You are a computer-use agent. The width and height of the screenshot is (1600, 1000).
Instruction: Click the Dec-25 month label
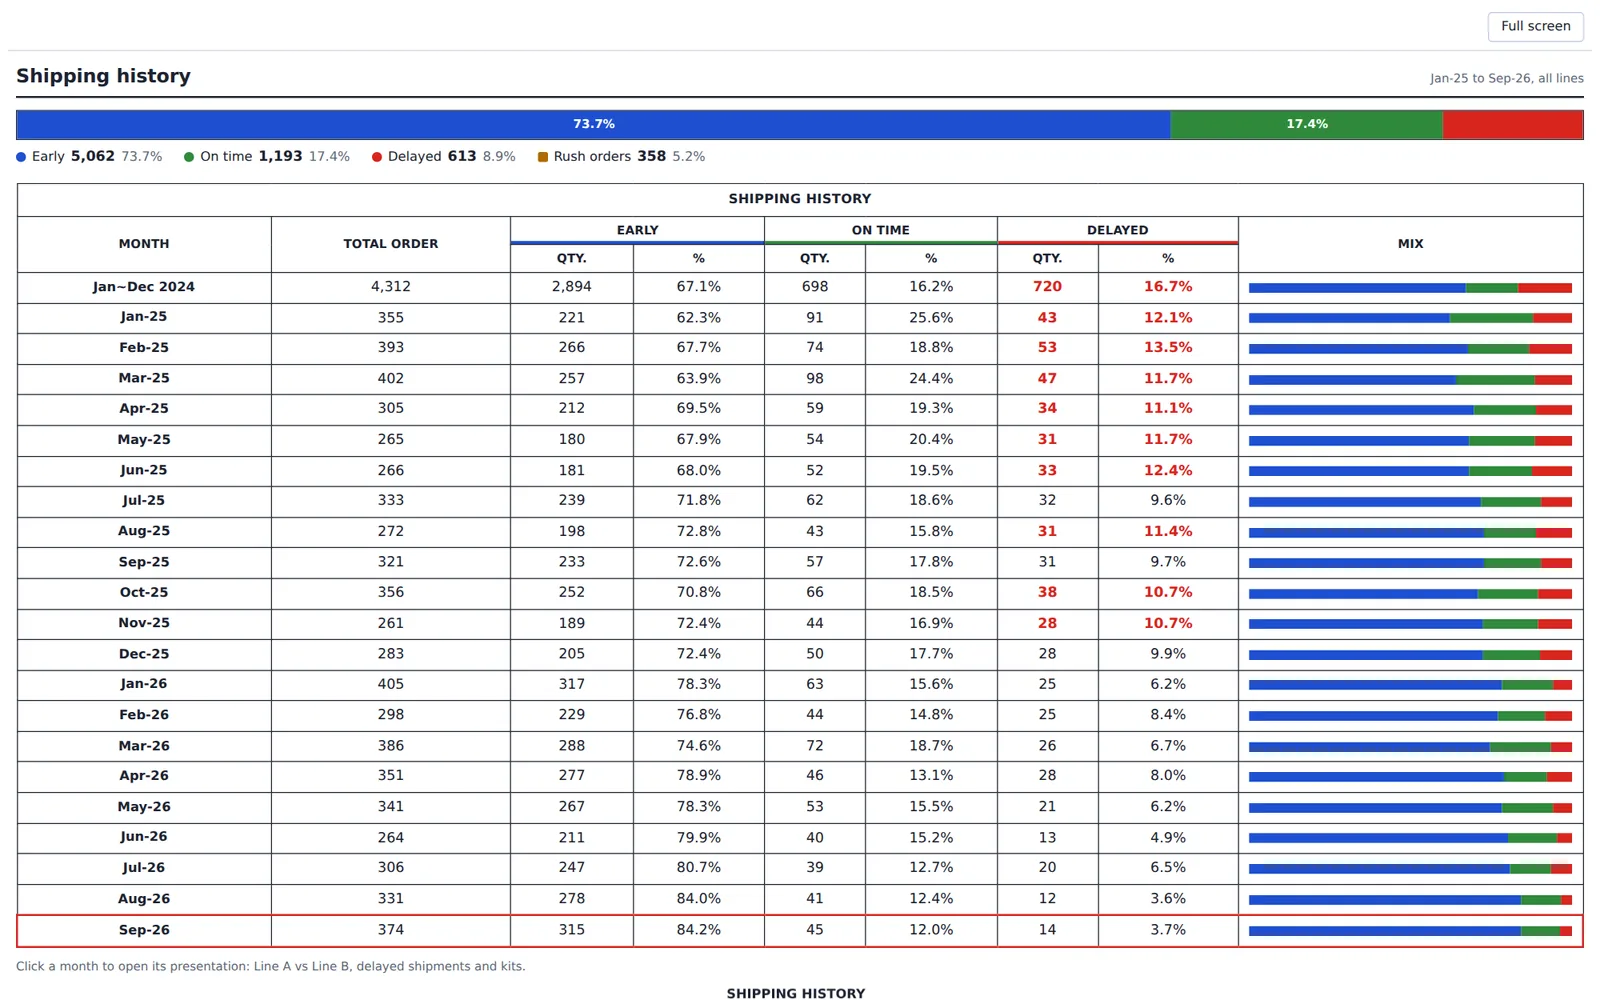point(144,654)
